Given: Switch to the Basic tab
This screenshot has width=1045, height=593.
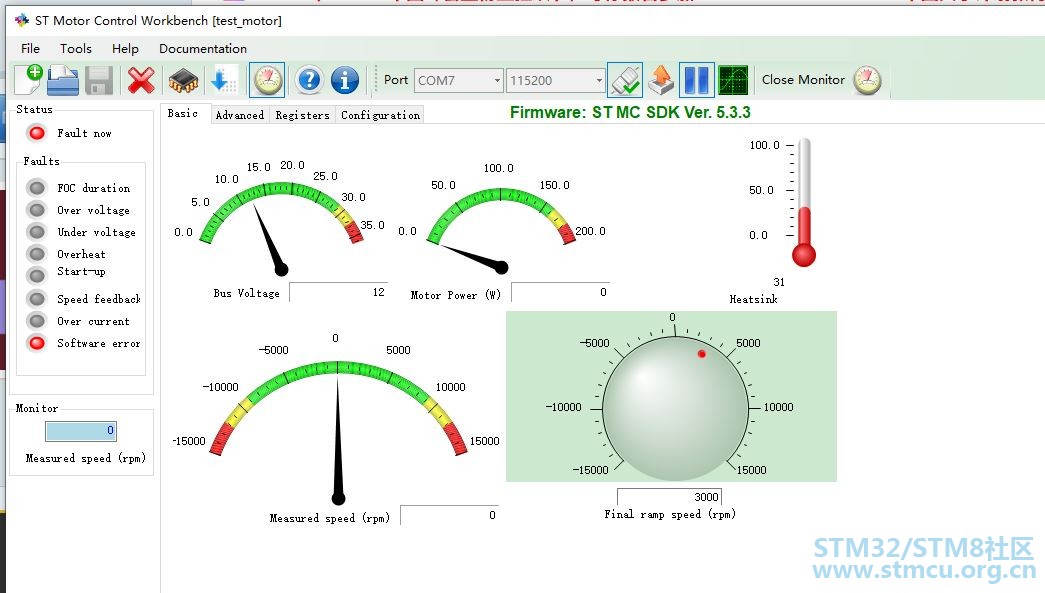Looking at the screenshot, I should point(183,114).
